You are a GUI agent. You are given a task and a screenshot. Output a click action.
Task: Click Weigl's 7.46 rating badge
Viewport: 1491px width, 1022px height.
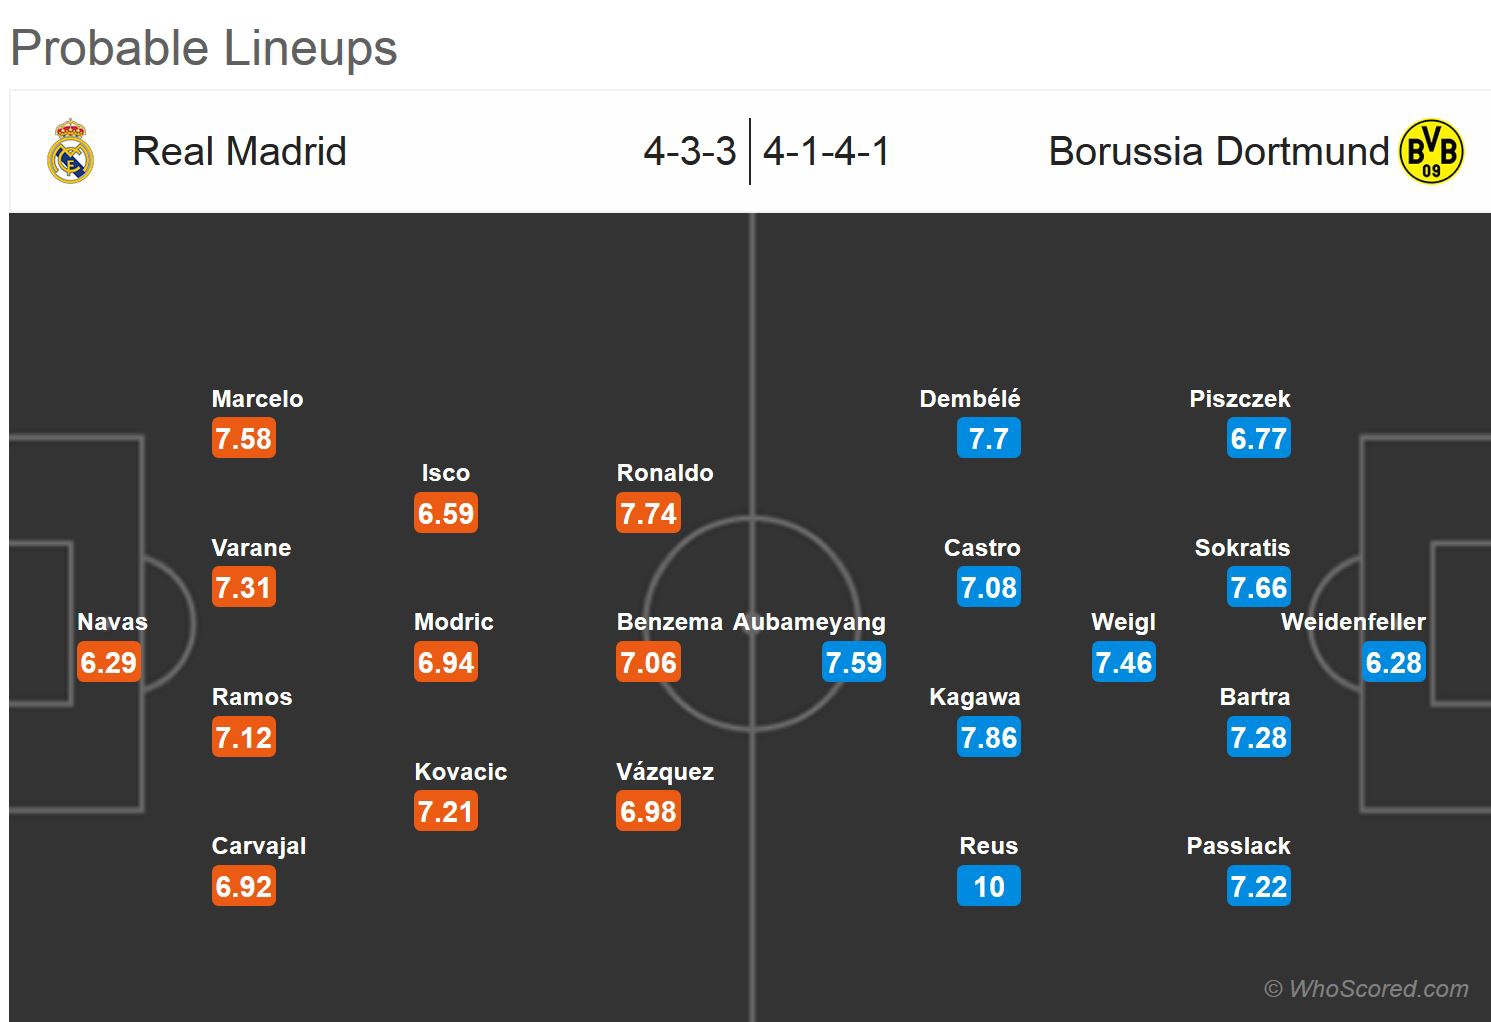[1123, 662]
